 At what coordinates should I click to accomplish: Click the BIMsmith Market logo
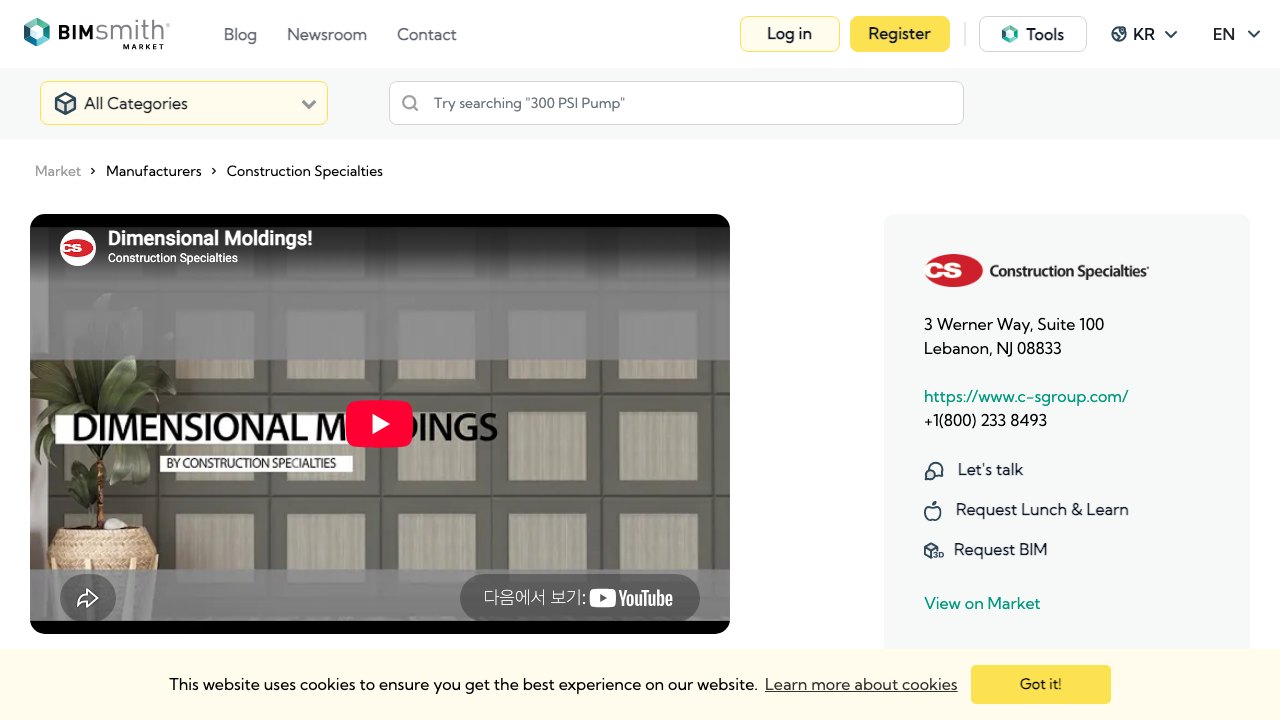pos(97,34)
